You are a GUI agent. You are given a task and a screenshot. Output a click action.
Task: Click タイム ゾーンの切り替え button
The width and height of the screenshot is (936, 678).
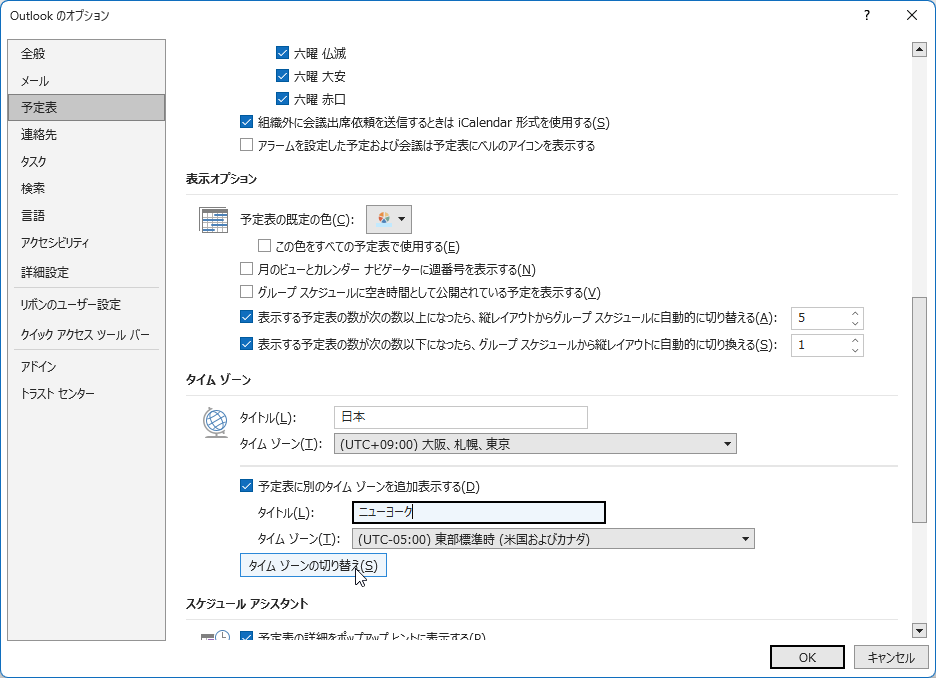pyautogui.click(x=313, y=565)
